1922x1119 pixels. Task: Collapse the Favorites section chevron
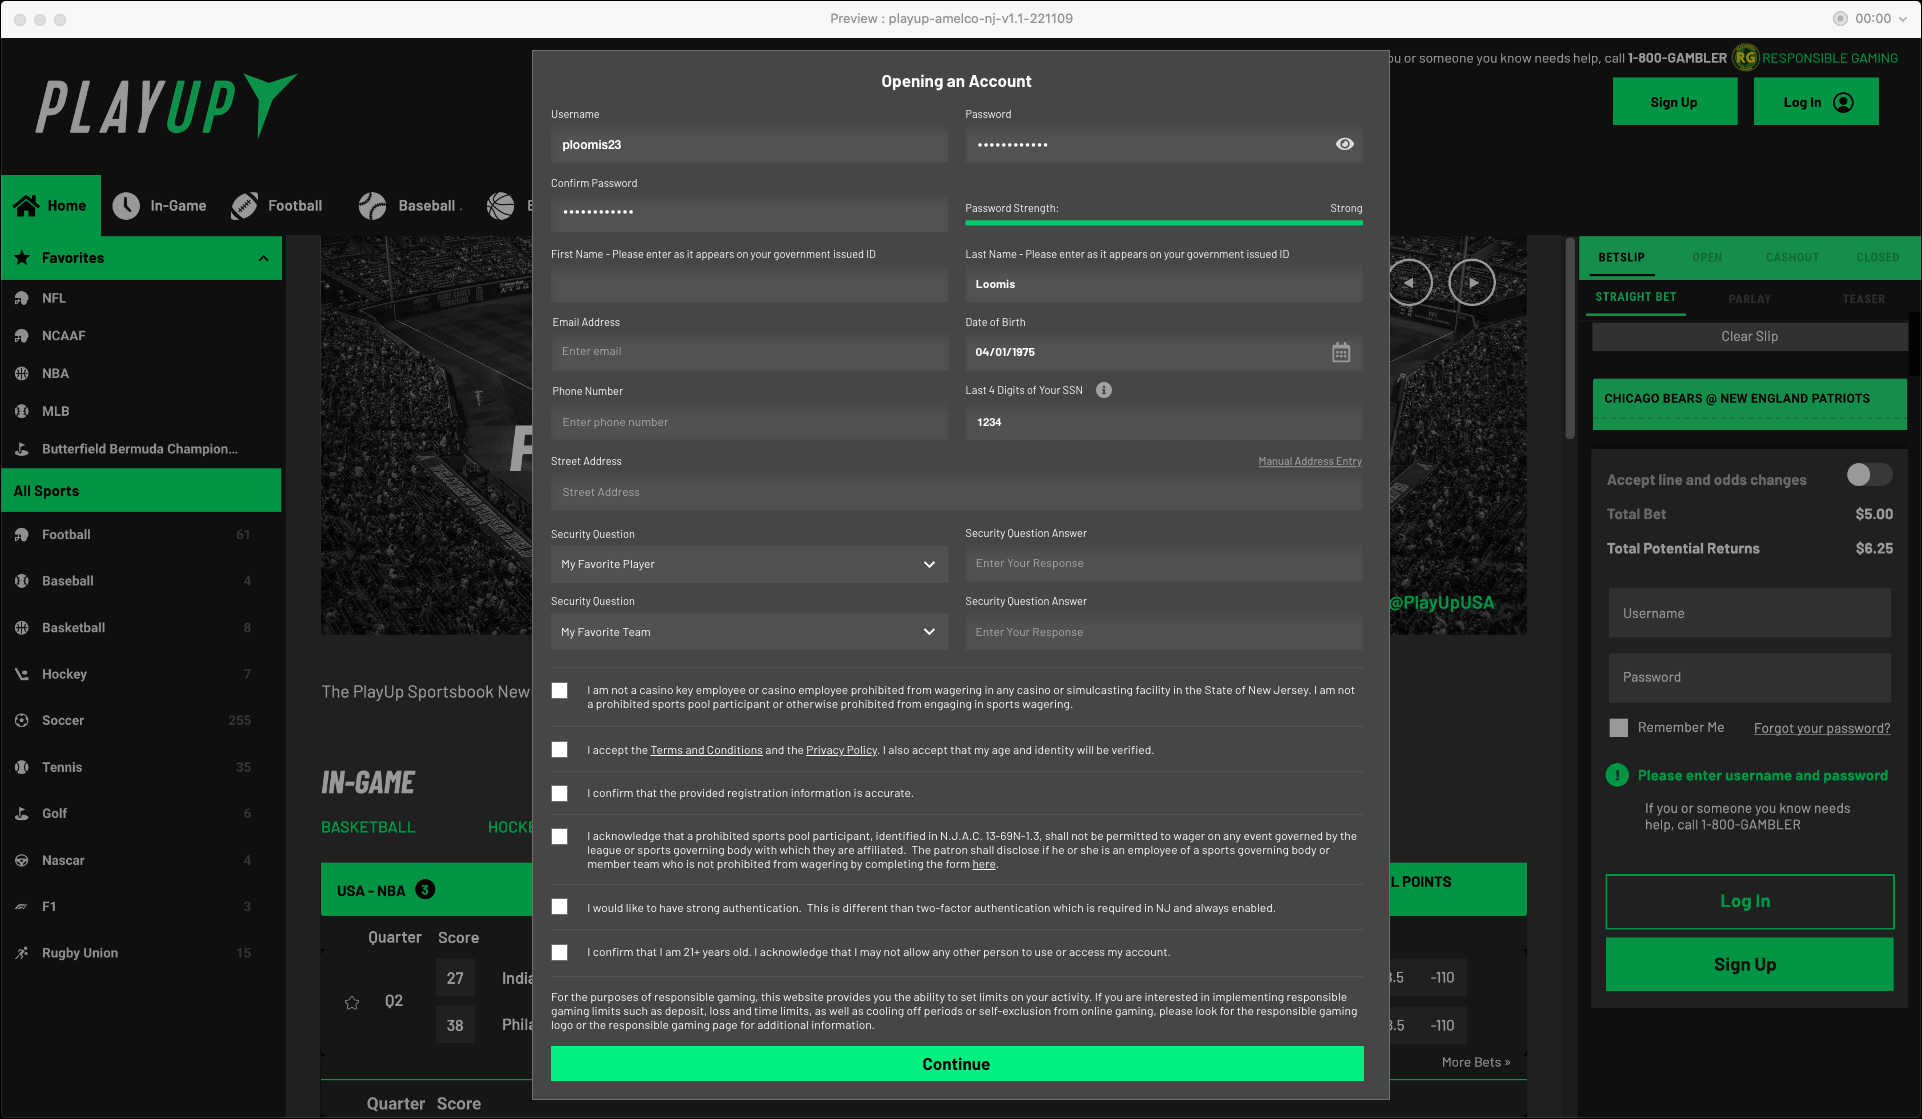[x=263, y=258]
